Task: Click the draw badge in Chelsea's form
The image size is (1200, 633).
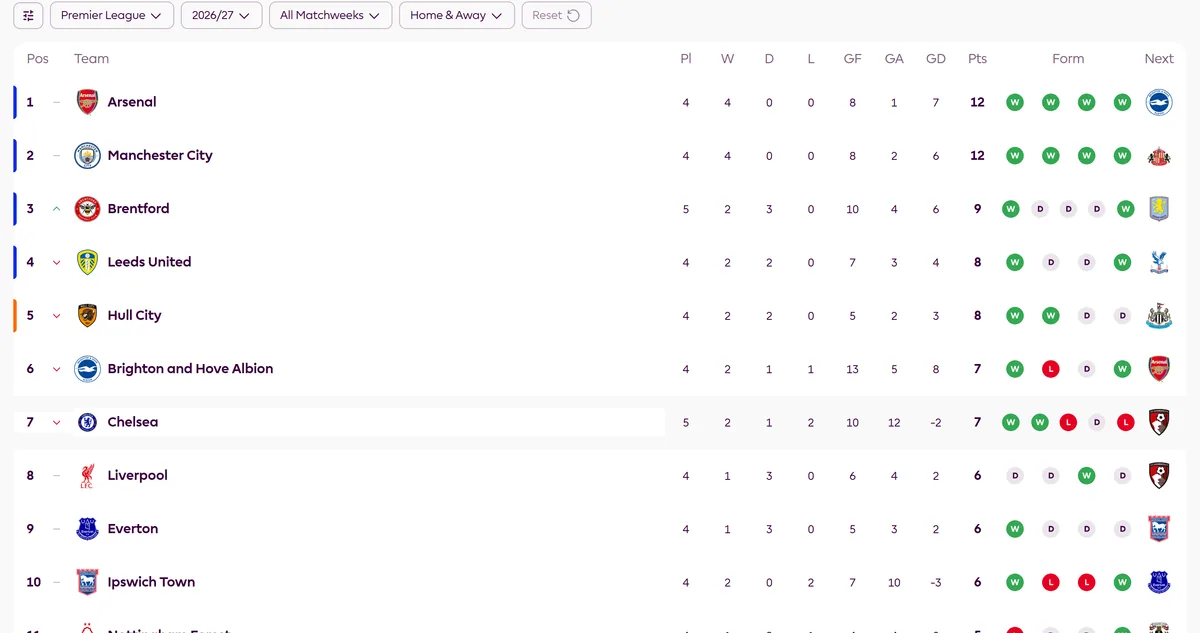Action: click(1097, 422)
